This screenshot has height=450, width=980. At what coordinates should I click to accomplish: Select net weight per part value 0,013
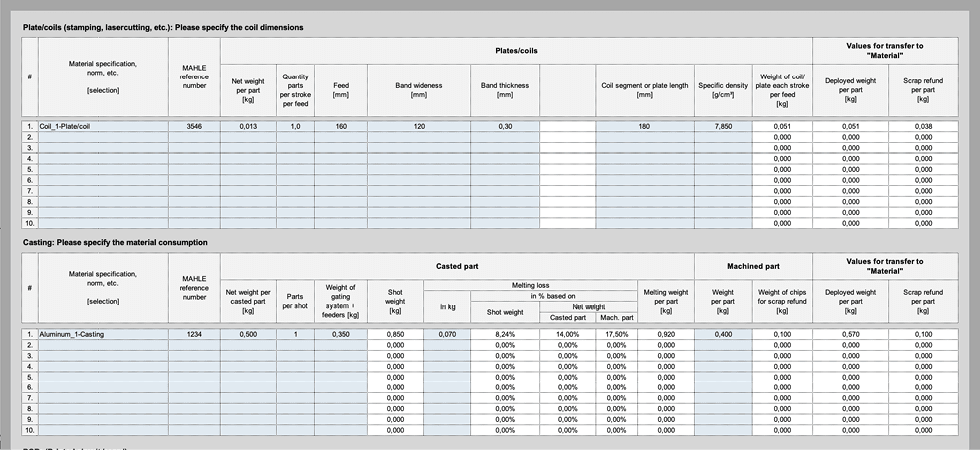click(247, 127)
